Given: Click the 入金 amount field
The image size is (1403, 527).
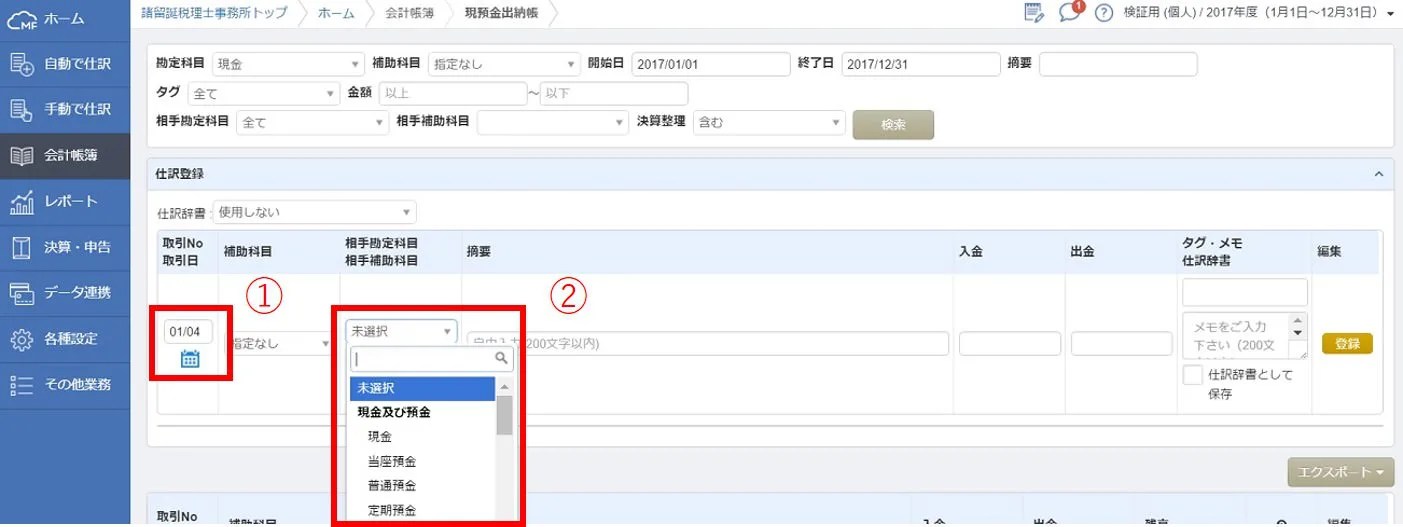Looking at the screenshot, I should pos(1009,344).
